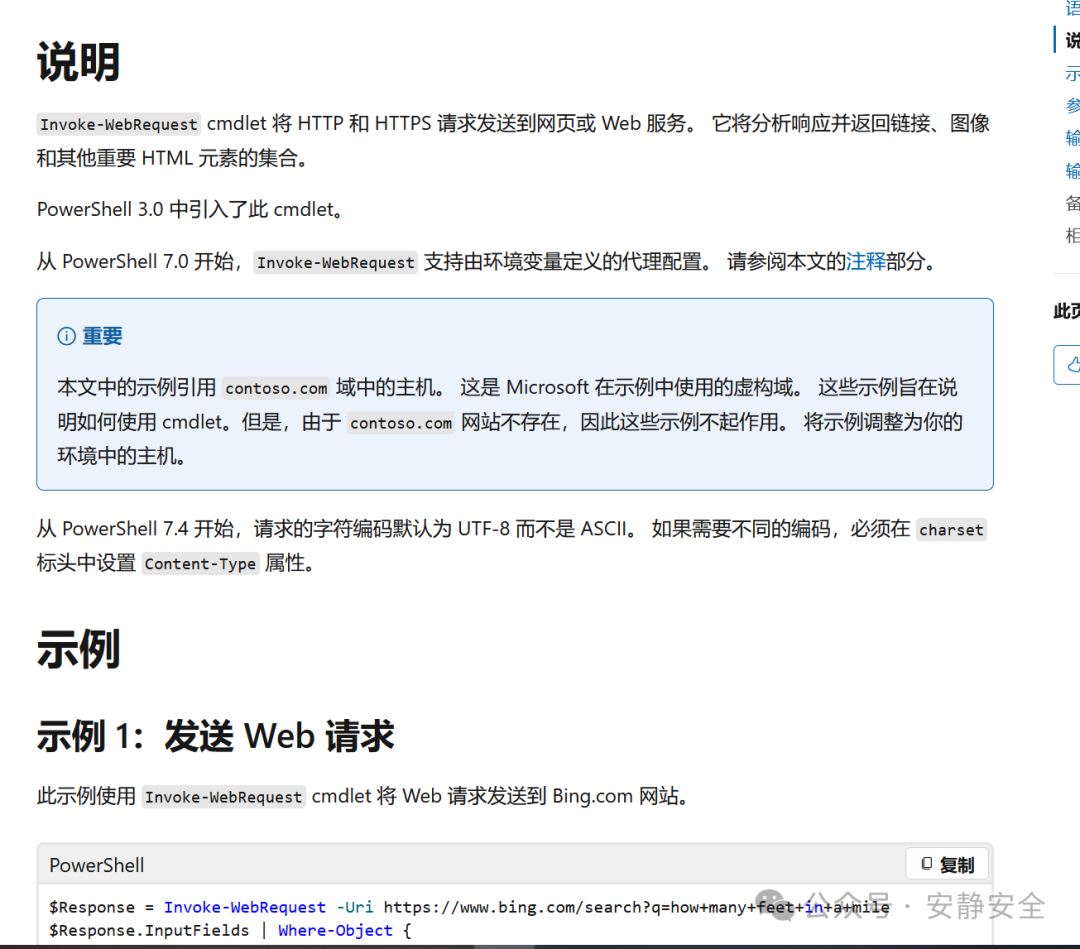
Task: Click the 说明 page heading
Action: click(x=77, y=62)
